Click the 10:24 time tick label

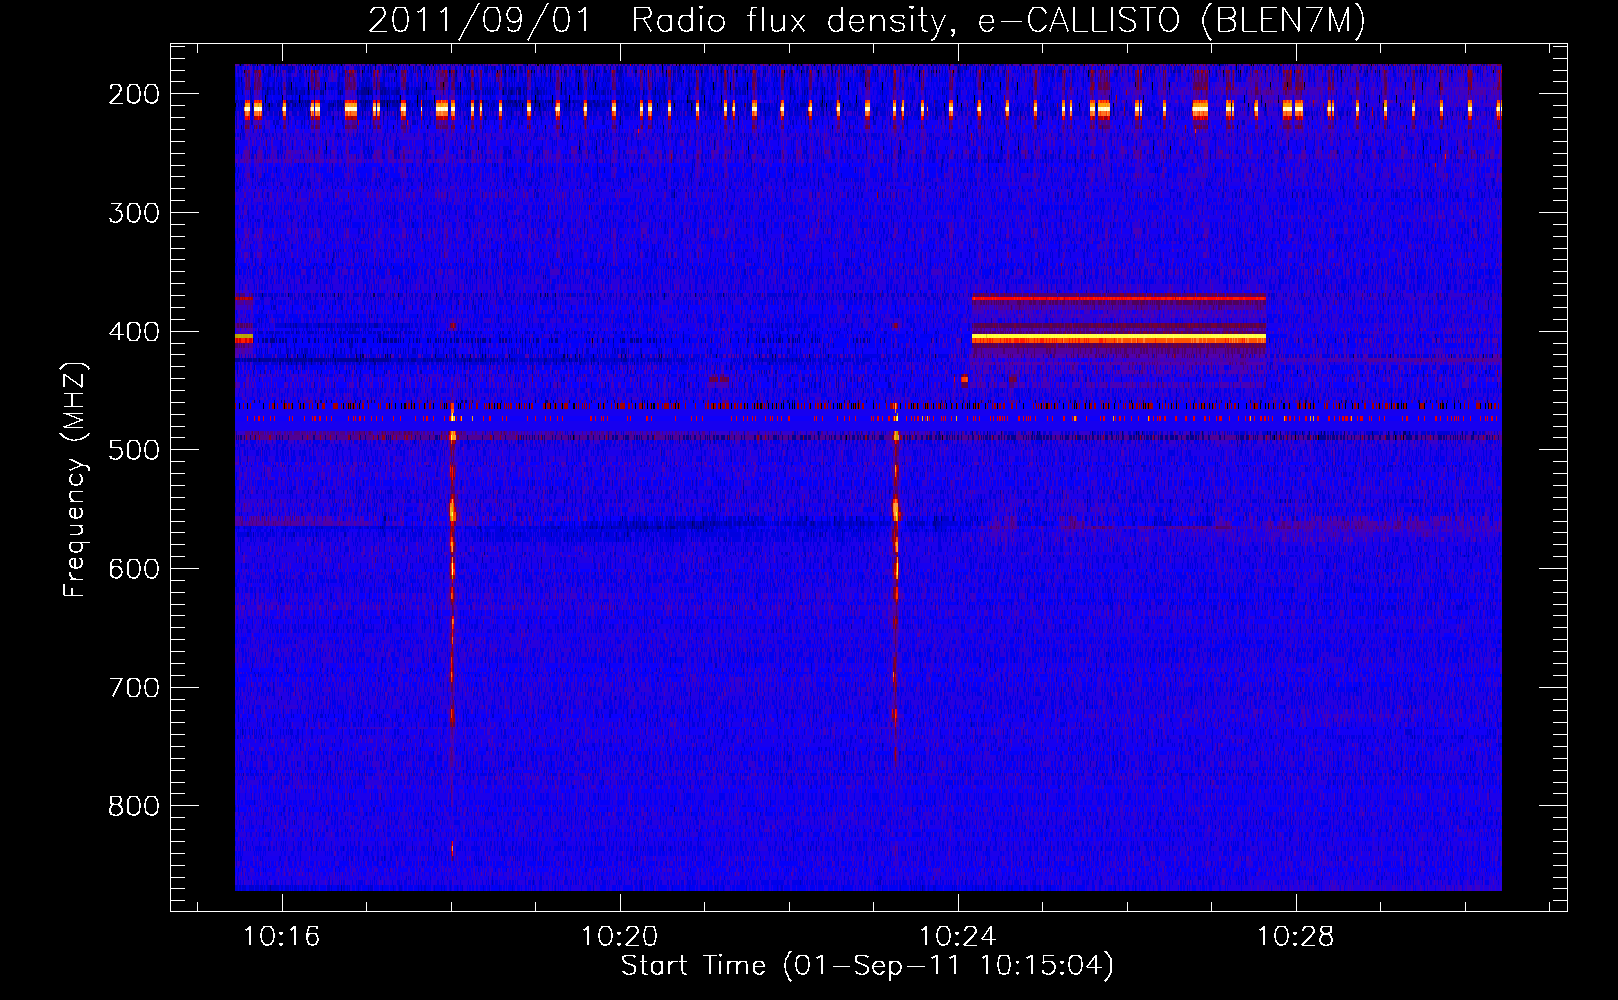(x=958, y=937)
